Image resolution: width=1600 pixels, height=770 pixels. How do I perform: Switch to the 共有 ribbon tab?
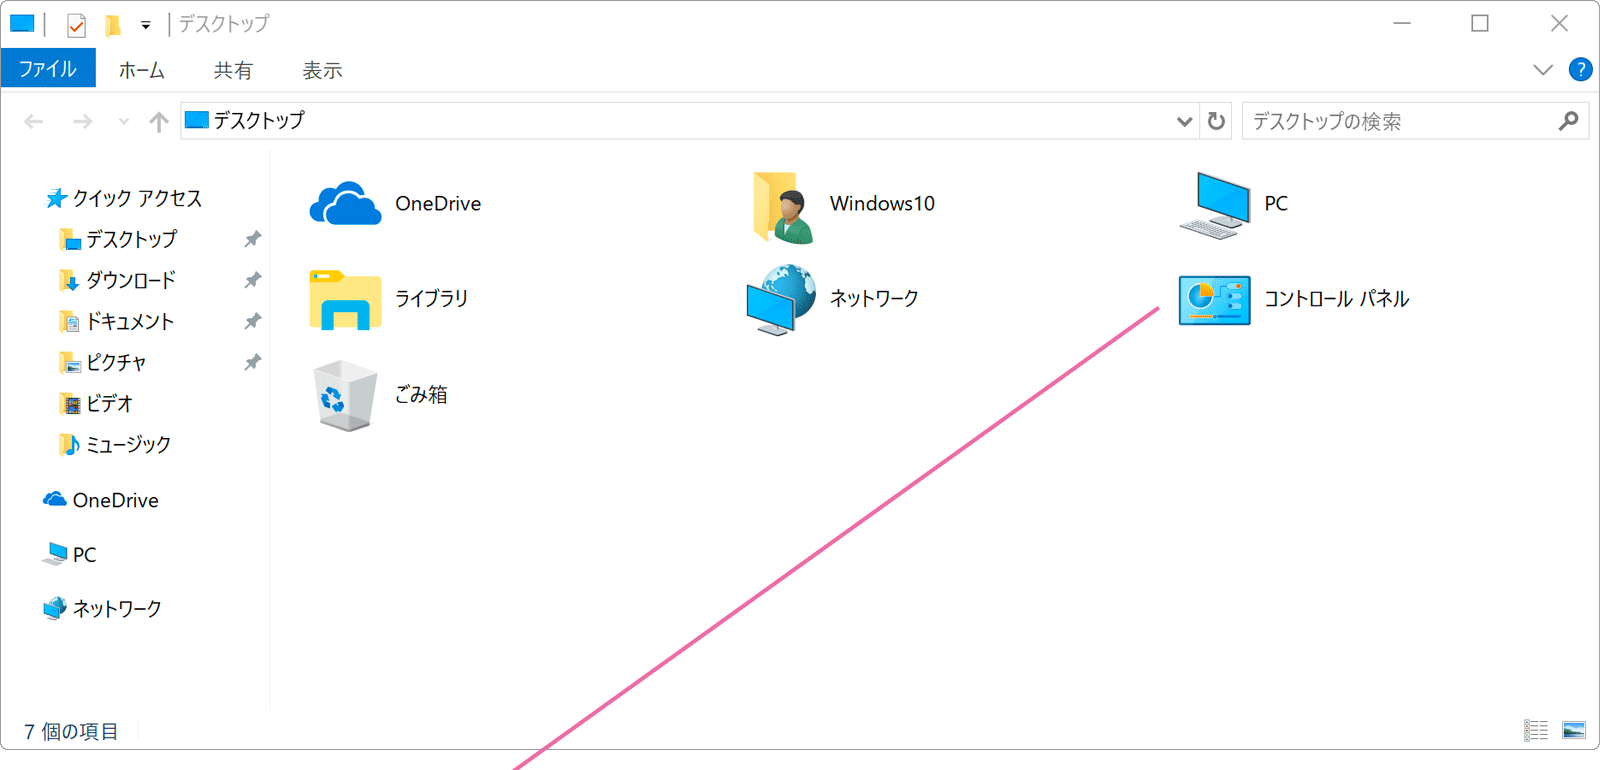point(233,70)
